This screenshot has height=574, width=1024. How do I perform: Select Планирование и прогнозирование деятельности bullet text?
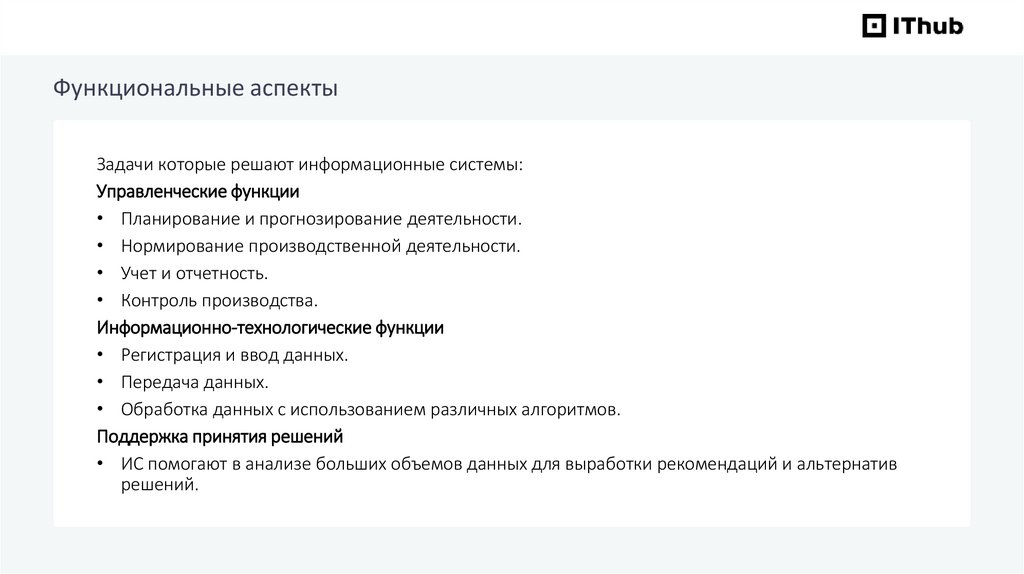point(321,218)
